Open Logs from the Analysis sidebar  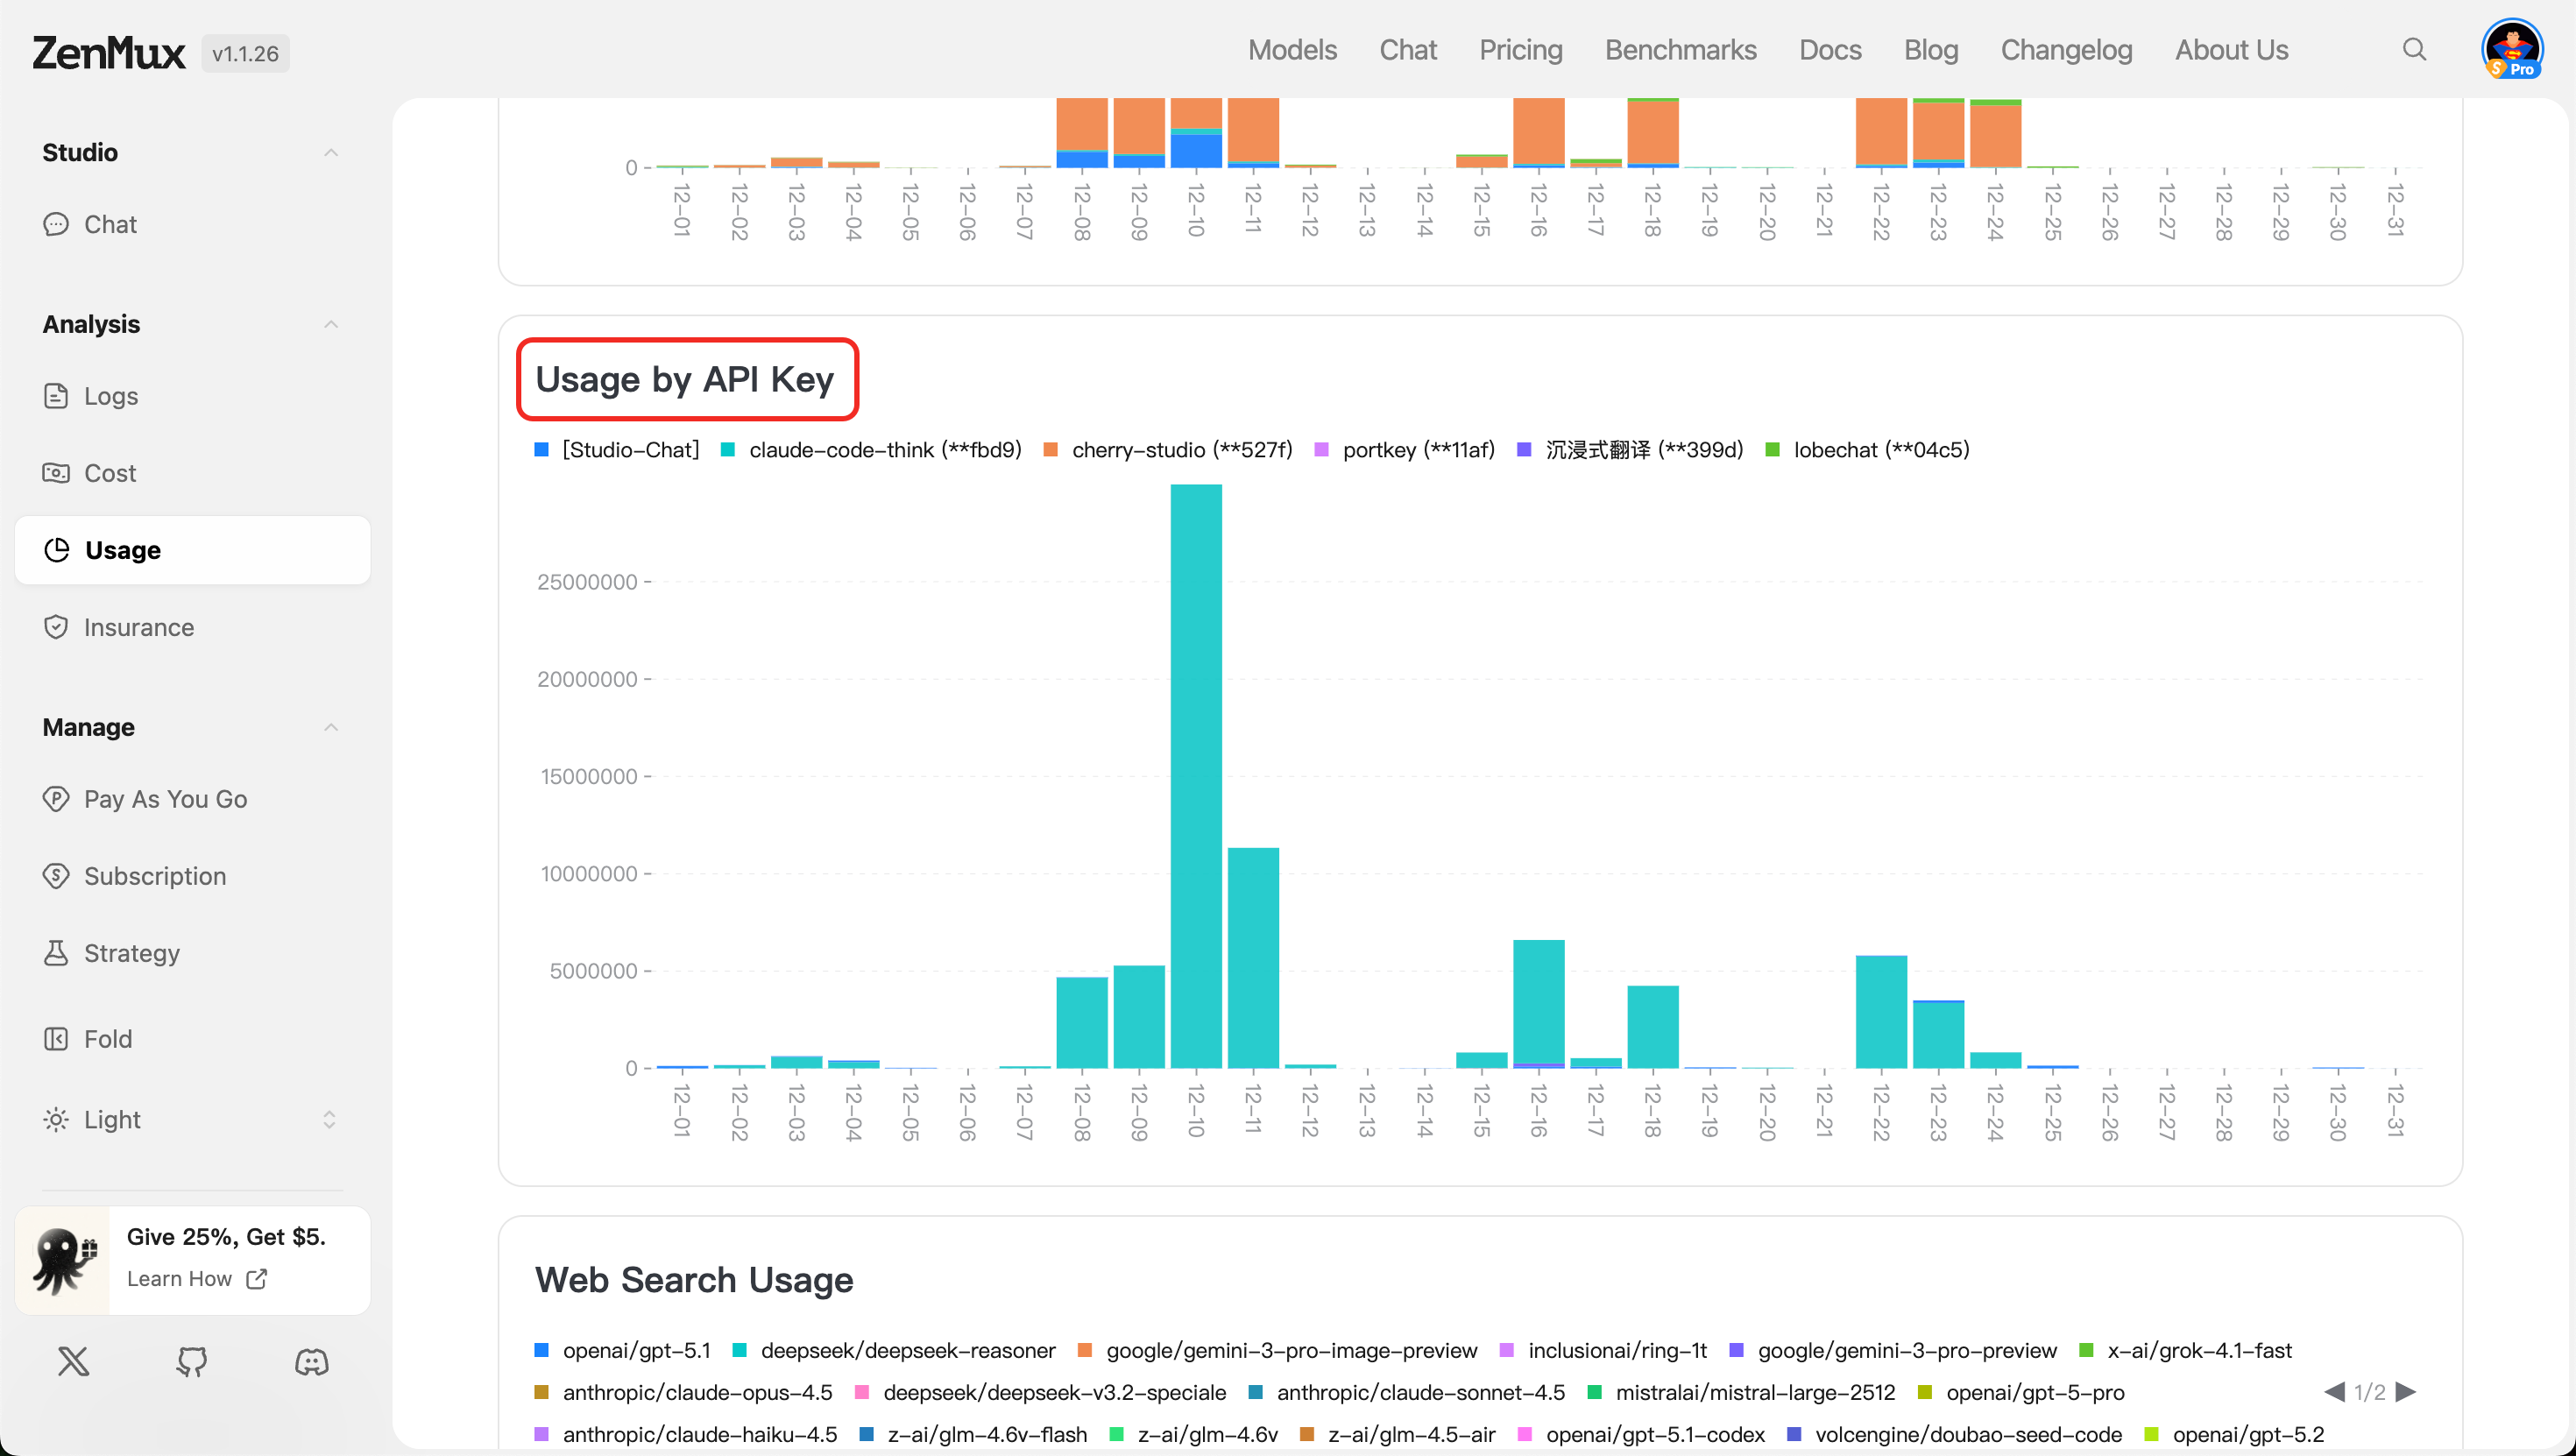[x=110, y=396]
